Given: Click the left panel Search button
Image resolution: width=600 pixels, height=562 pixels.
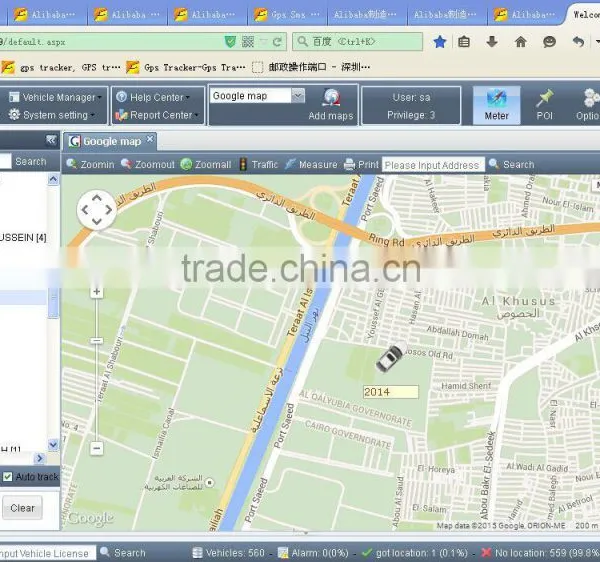Looking at the screenshot, I should point(31,161).
